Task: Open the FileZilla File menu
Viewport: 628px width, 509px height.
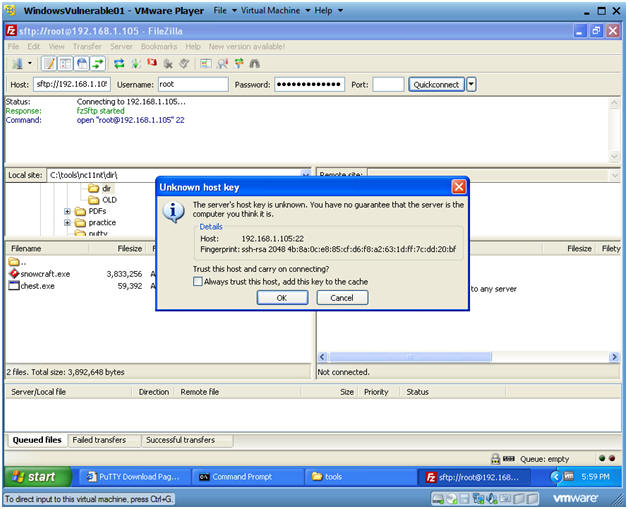Action: click(13, 46)
